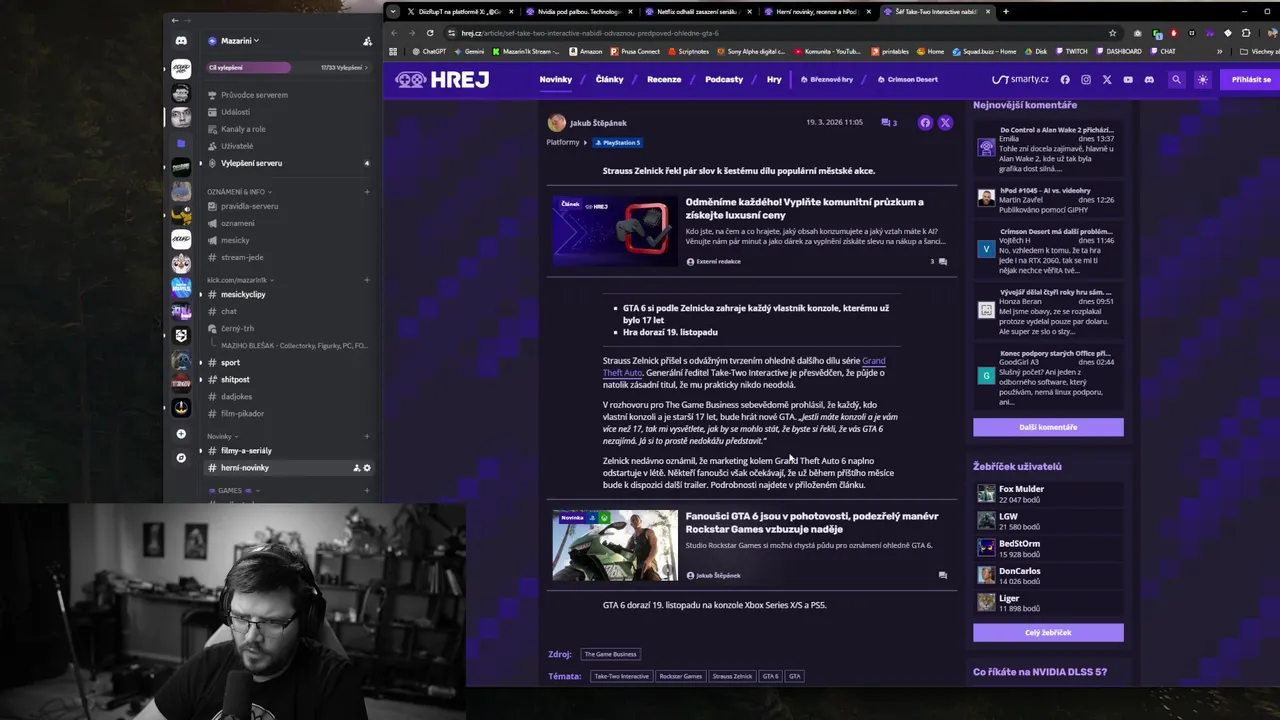Open new browser tab plus button
Viewport: 1280px width, 720px height.
click(x=1005, y=12)
